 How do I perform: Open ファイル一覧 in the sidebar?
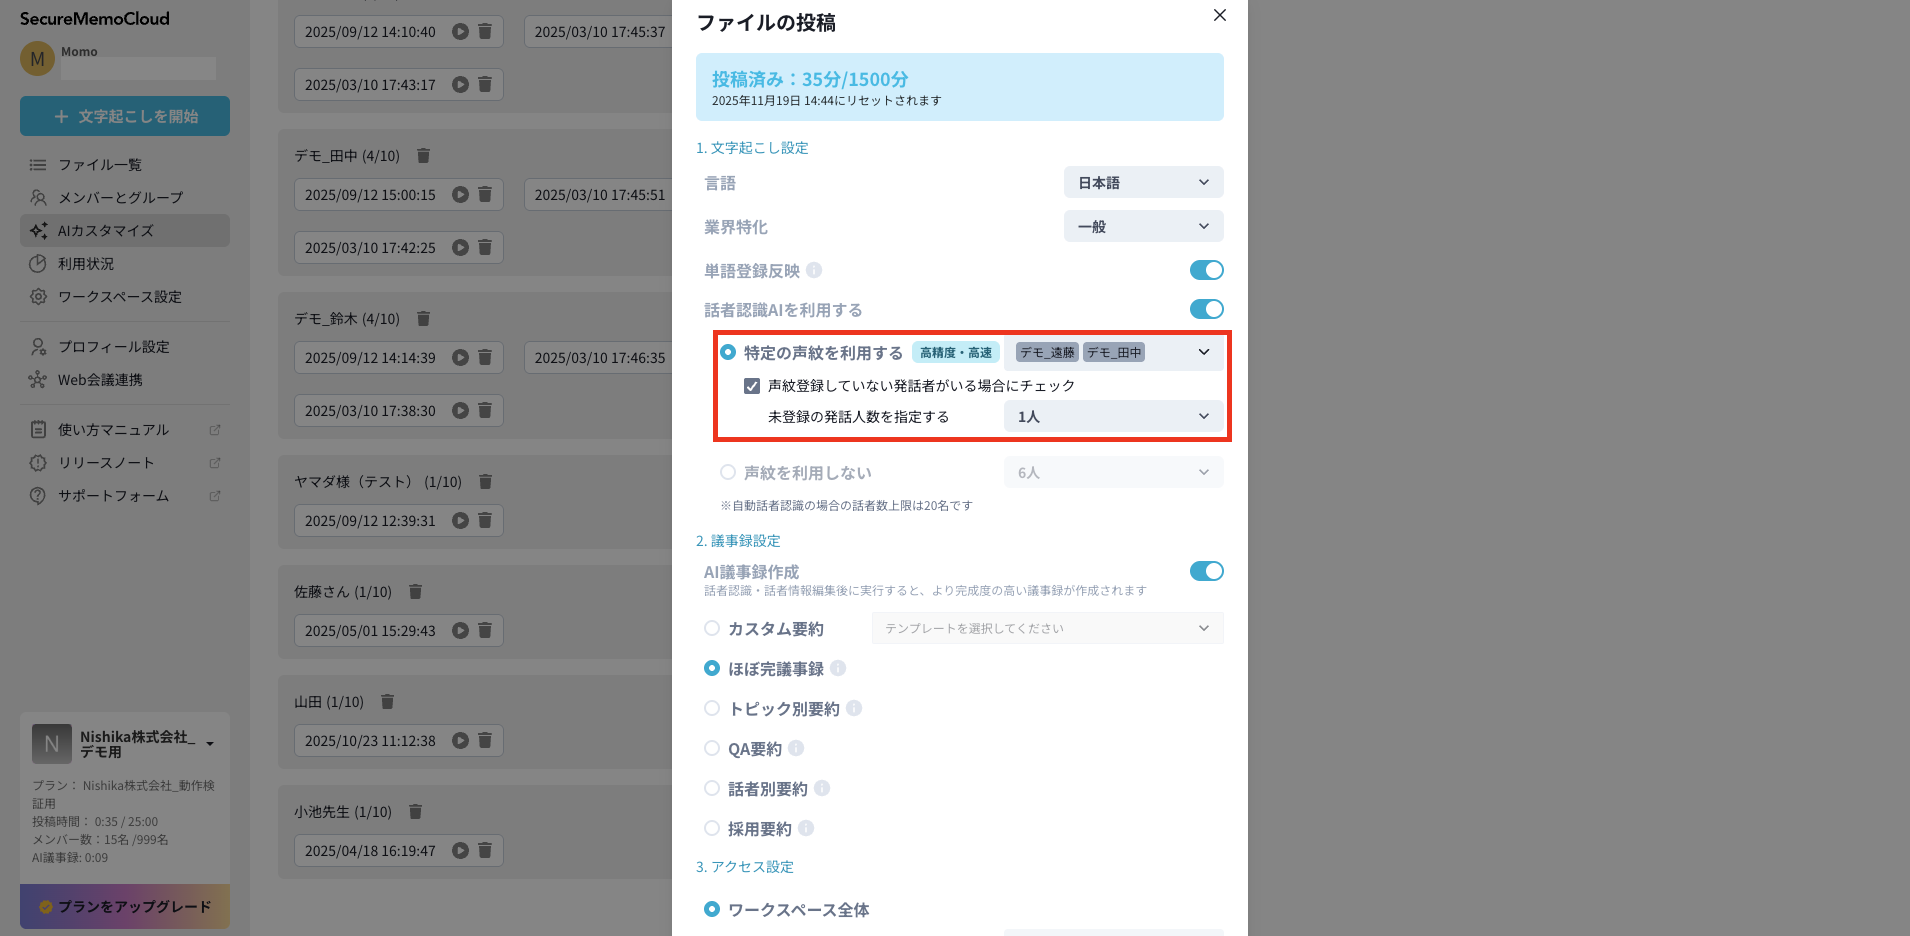click(99, 165)
